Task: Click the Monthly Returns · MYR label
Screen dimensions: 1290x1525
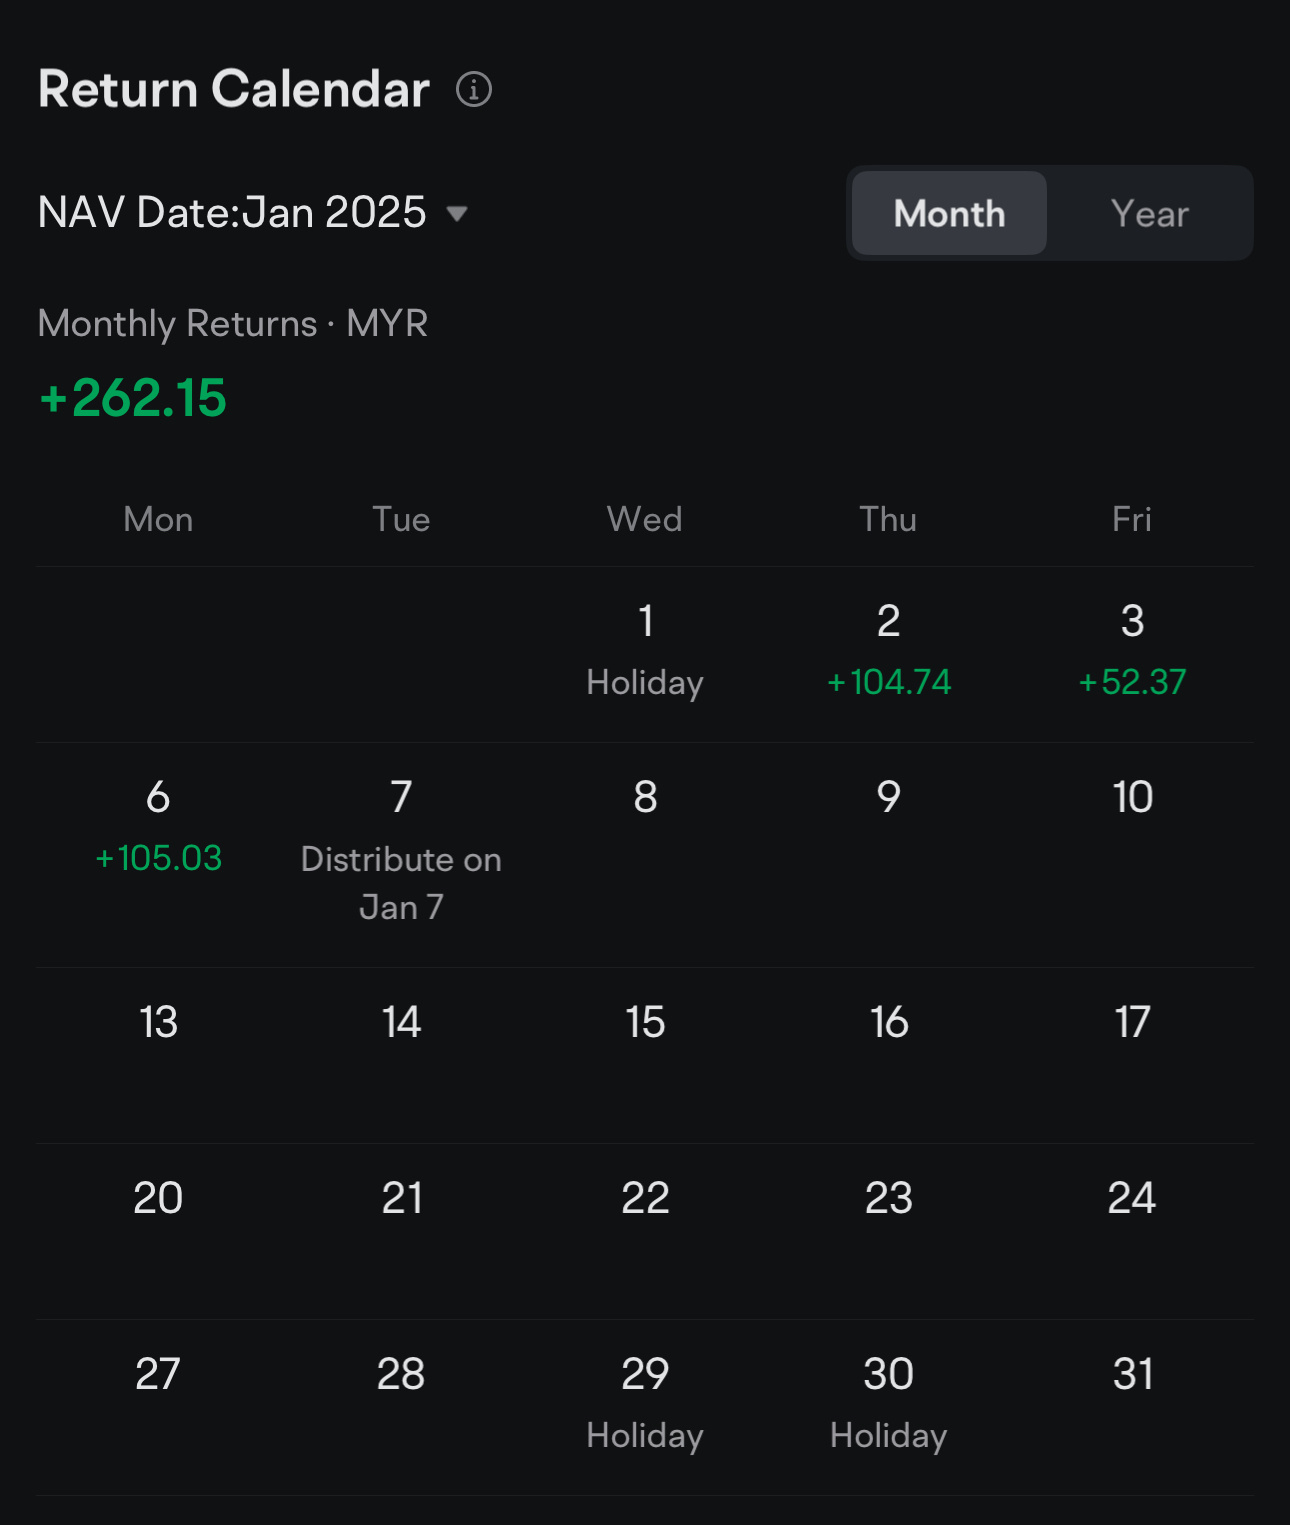Action: [233, 324]
